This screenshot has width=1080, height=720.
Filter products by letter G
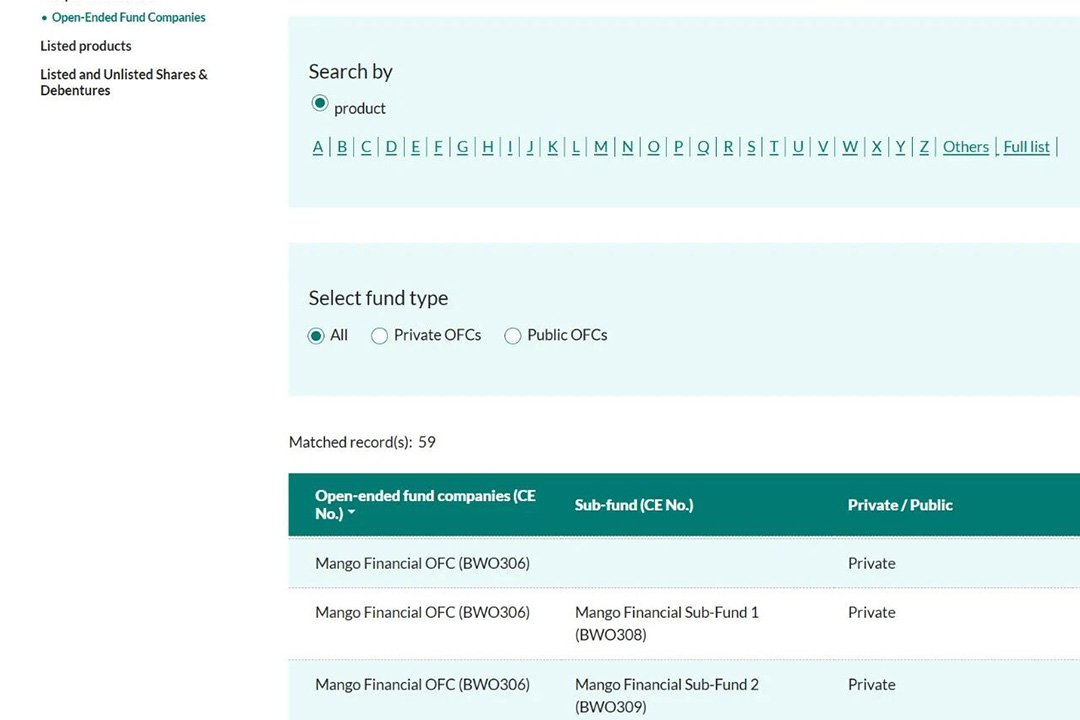pyautogui.click(x=462, y=147)
